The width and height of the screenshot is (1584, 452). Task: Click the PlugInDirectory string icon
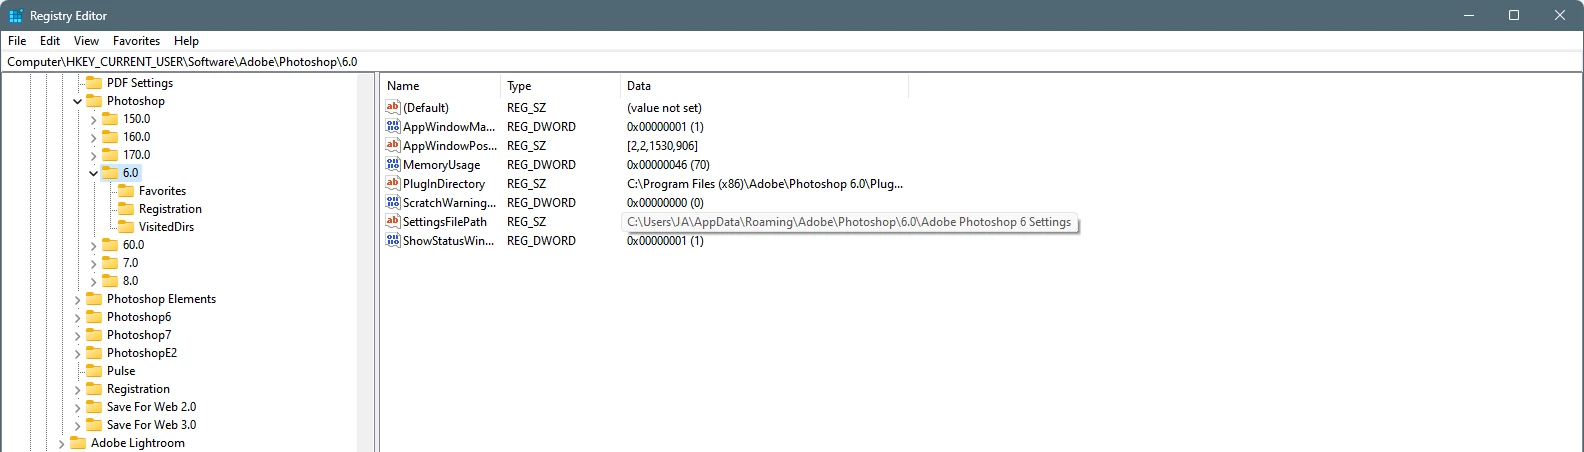(x=393, y=183)
